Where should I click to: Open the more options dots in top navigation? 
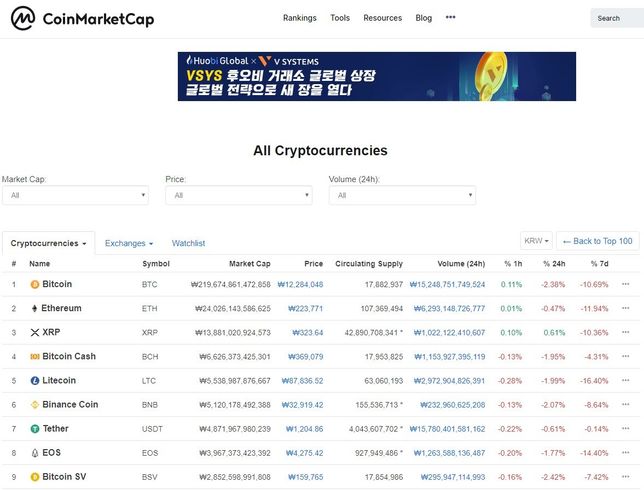click(x=450, y=18)
